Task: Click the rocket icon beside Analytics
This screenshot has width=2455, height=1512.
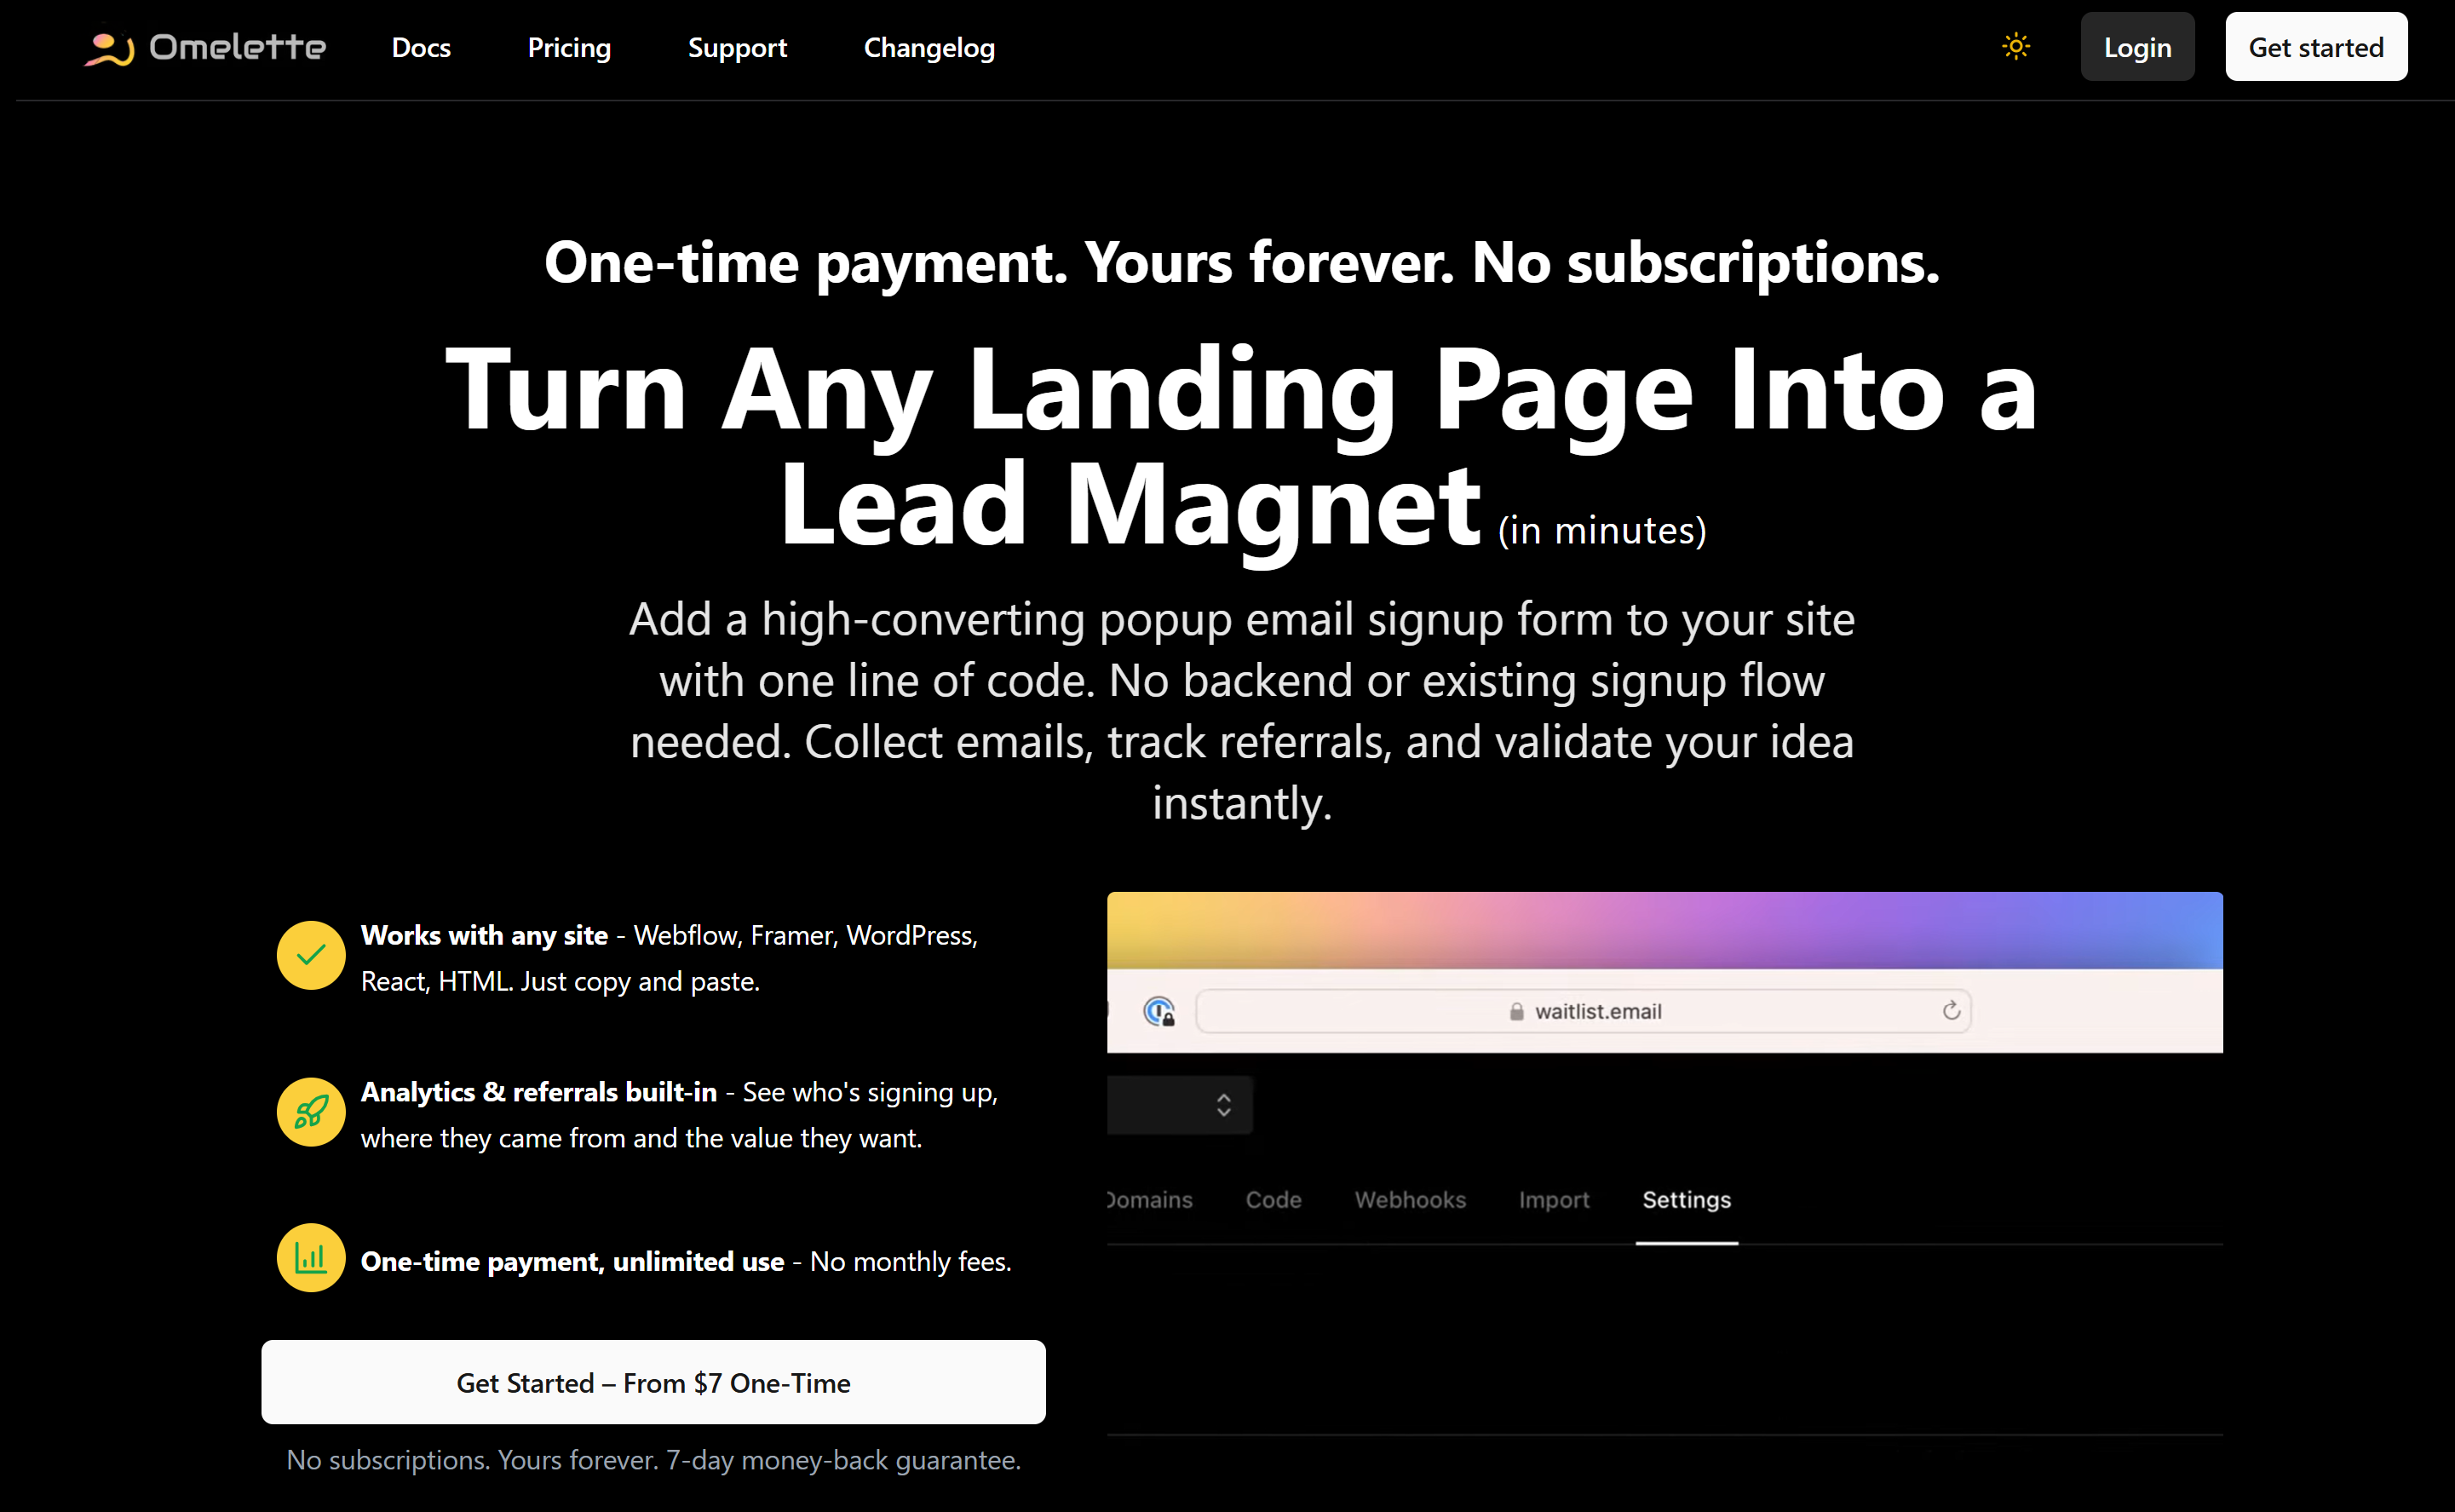Action: (x=311, y=1111)
